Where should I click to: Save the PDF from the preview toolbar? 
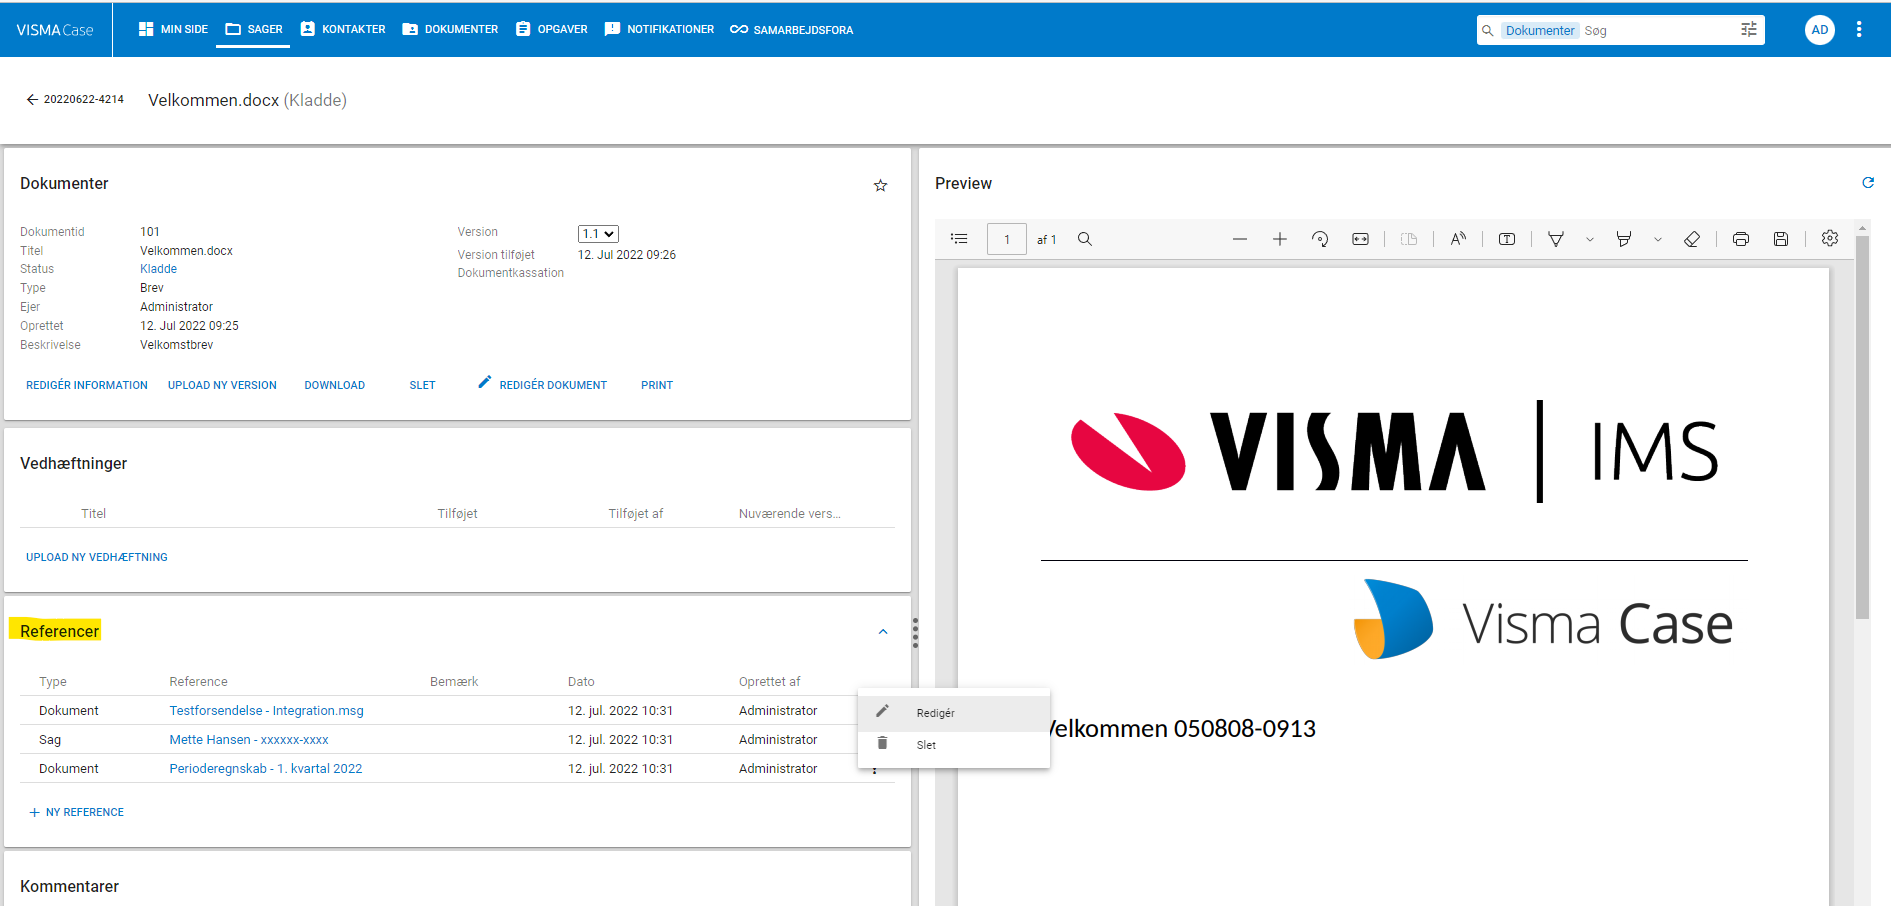click(x=1781, y=239)
